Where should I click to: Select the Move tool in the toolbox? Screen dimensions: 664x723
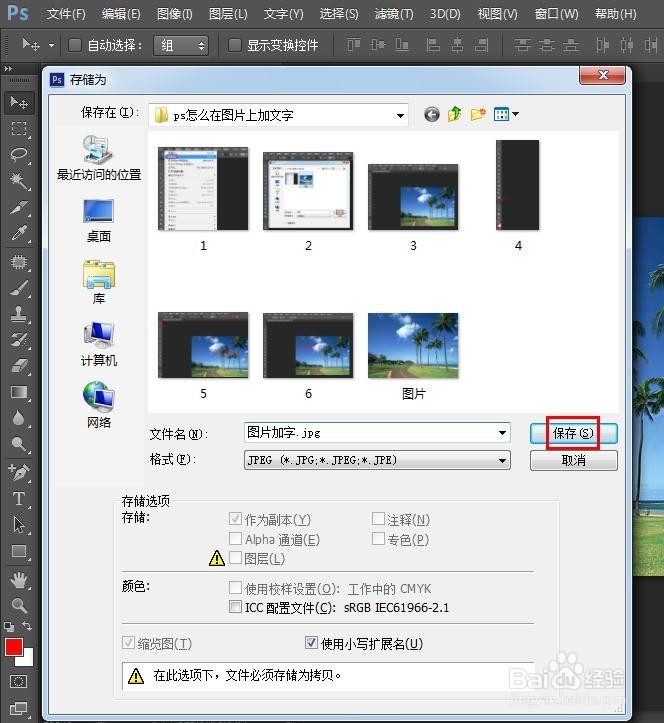tap(19, 102)
